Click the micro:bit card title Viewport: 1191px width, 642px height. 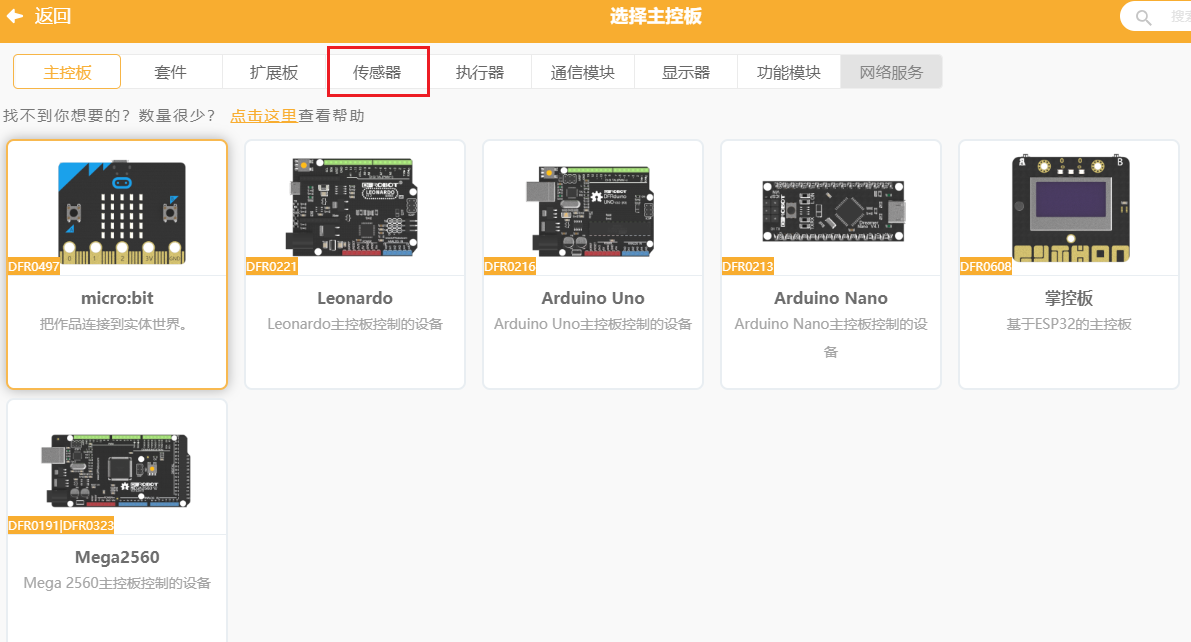tap(117, 298)
